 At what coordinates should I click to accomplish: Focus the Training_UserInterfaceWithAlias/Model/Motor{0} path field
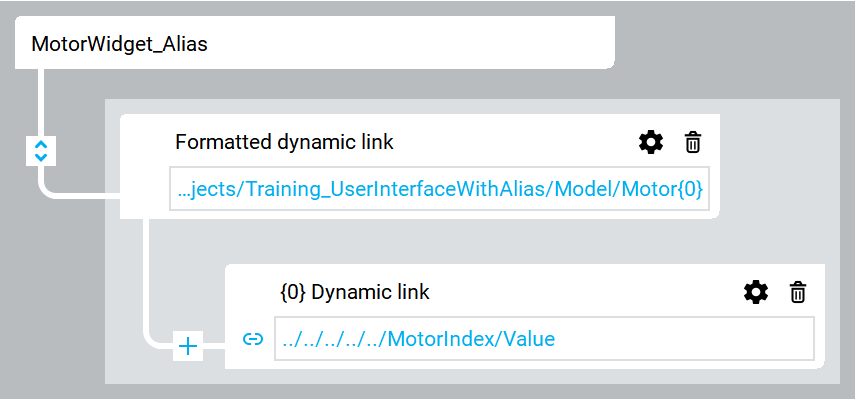coord(439,189)
